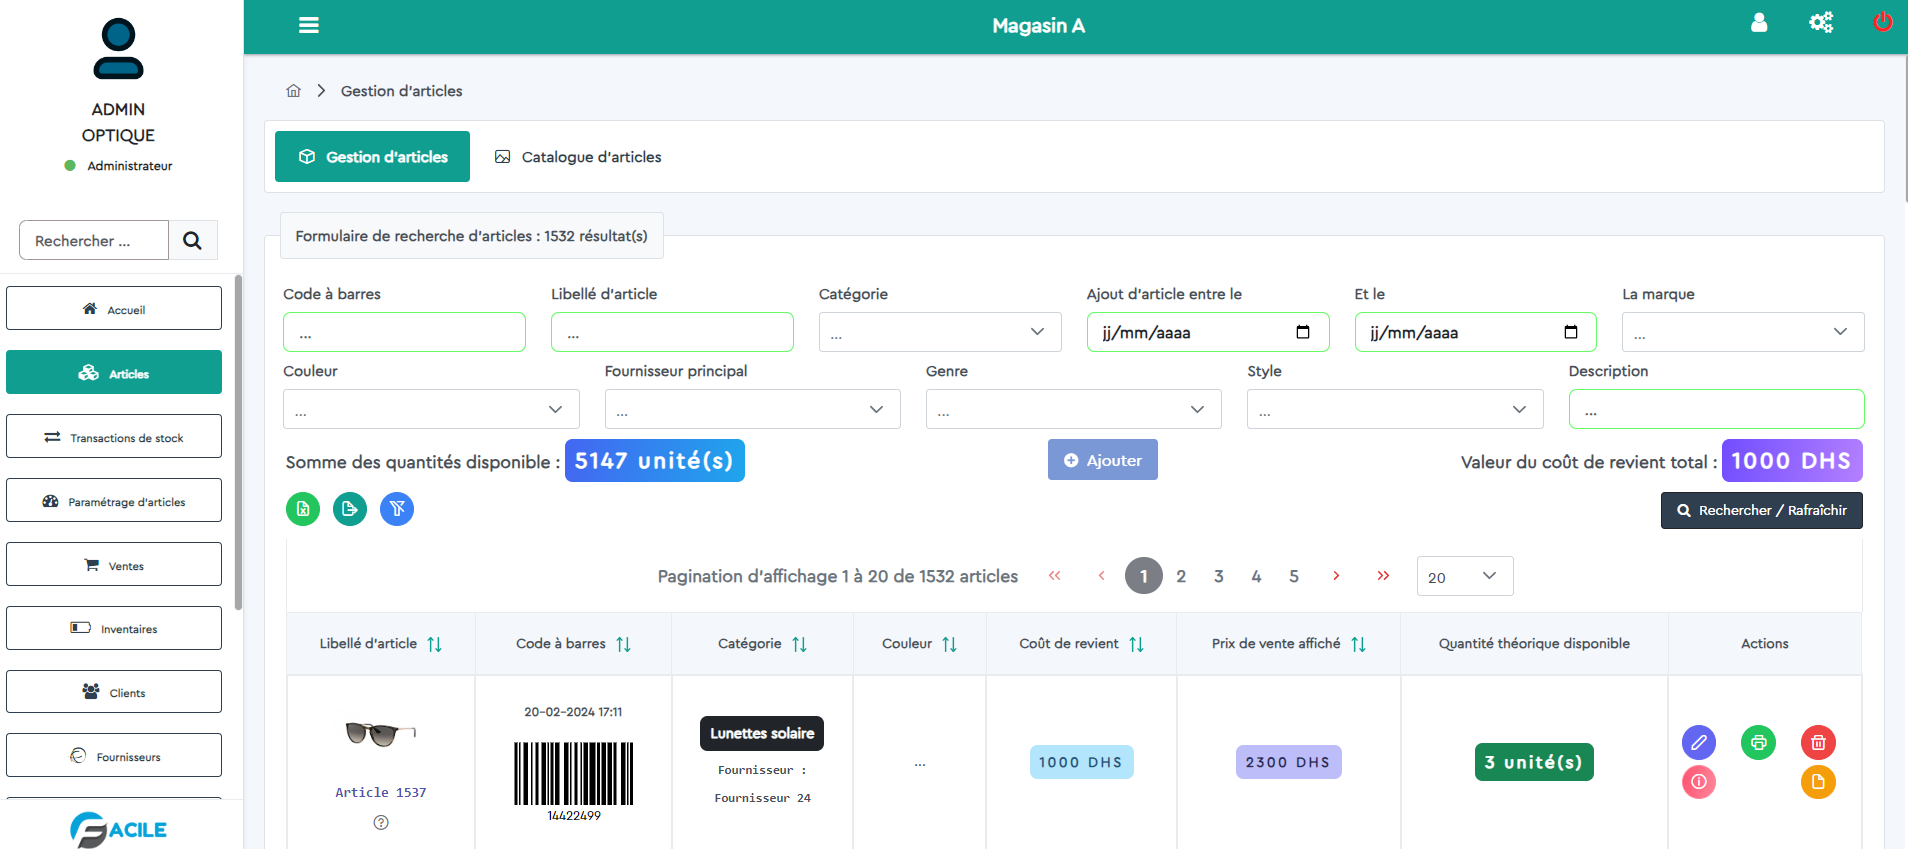The height and width of the screenshot is (849, 1908).
Task: Open the info icon for Article 1537
Action: (x=1698, y=782)
